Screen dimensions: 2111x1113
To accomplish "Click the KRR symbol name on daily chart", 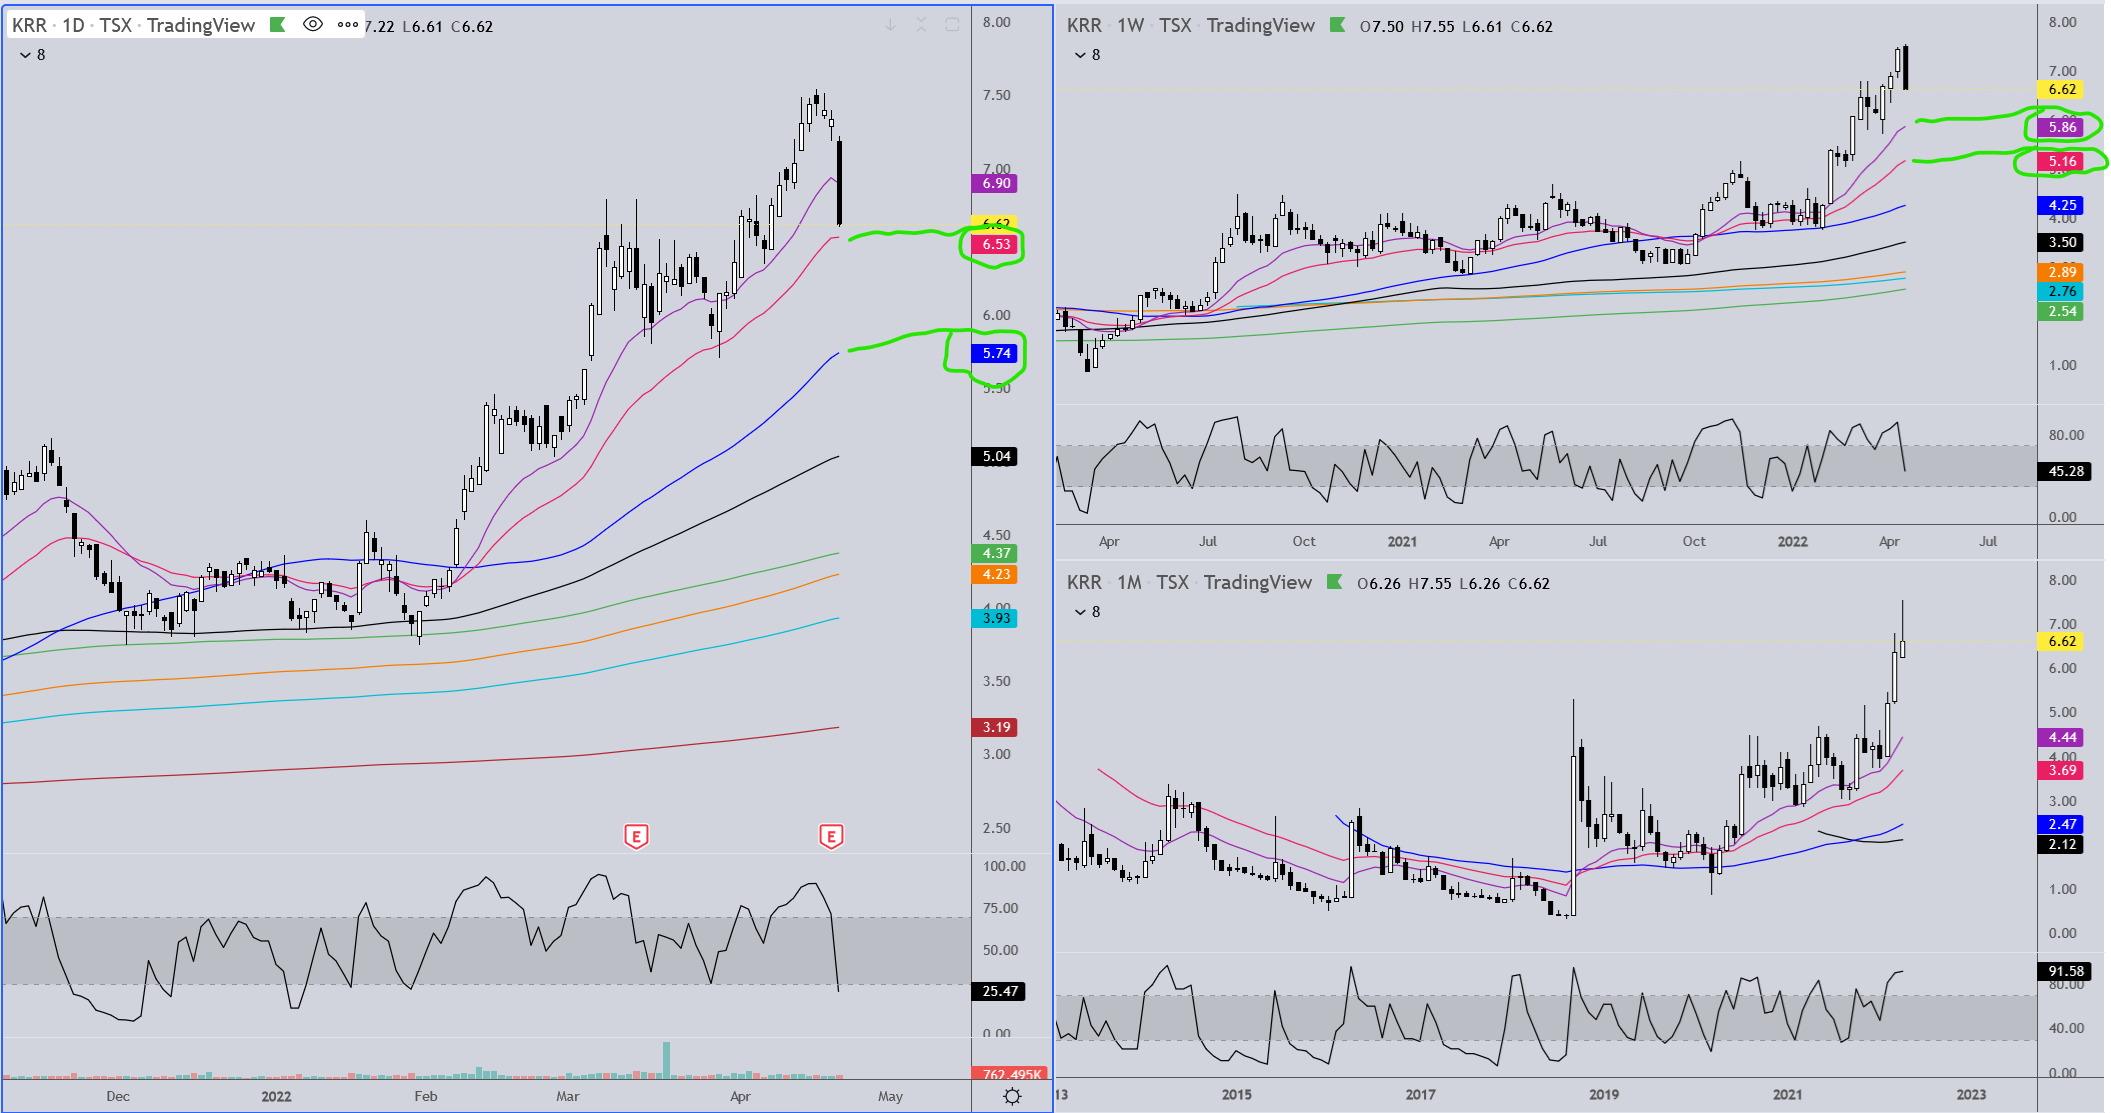I will (x=29, y=25).
